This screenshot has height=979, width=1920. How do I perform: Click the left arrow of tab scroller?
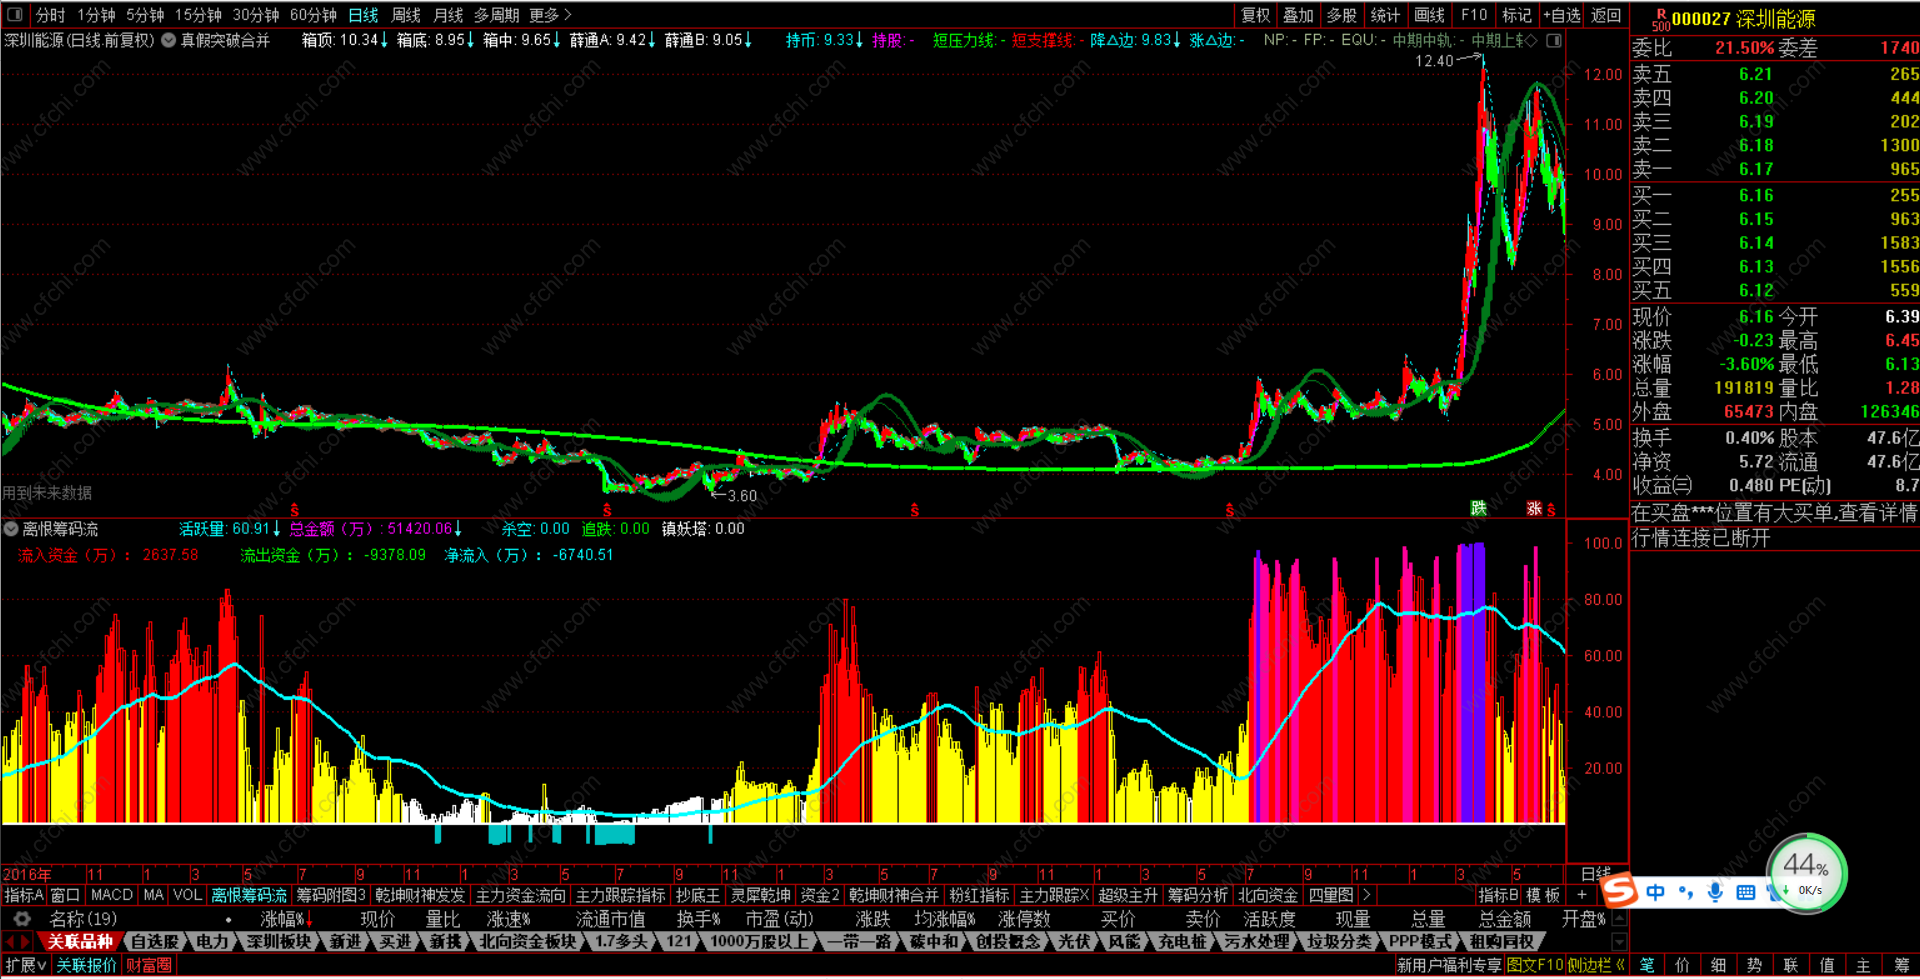10,942
